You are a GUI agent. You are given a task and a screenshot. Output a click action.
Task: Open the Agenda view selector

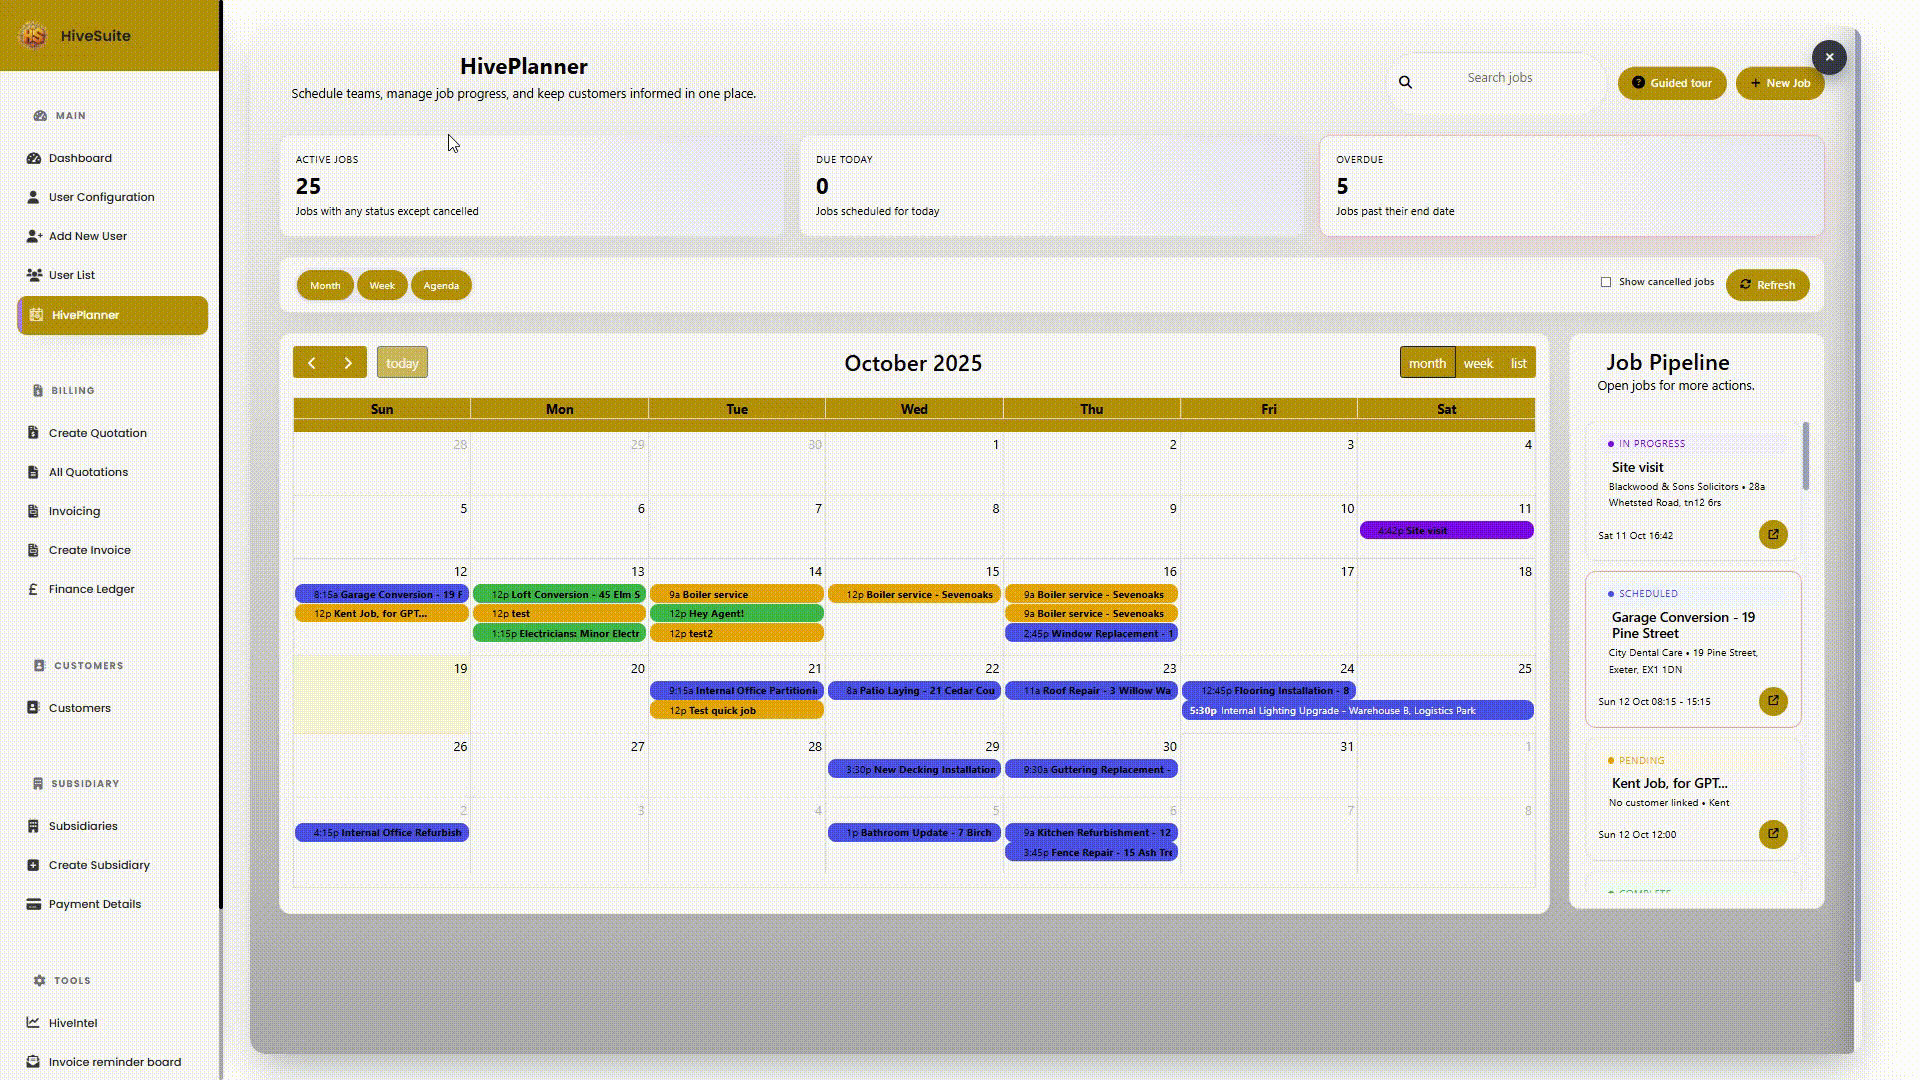[x=441, y=285]
